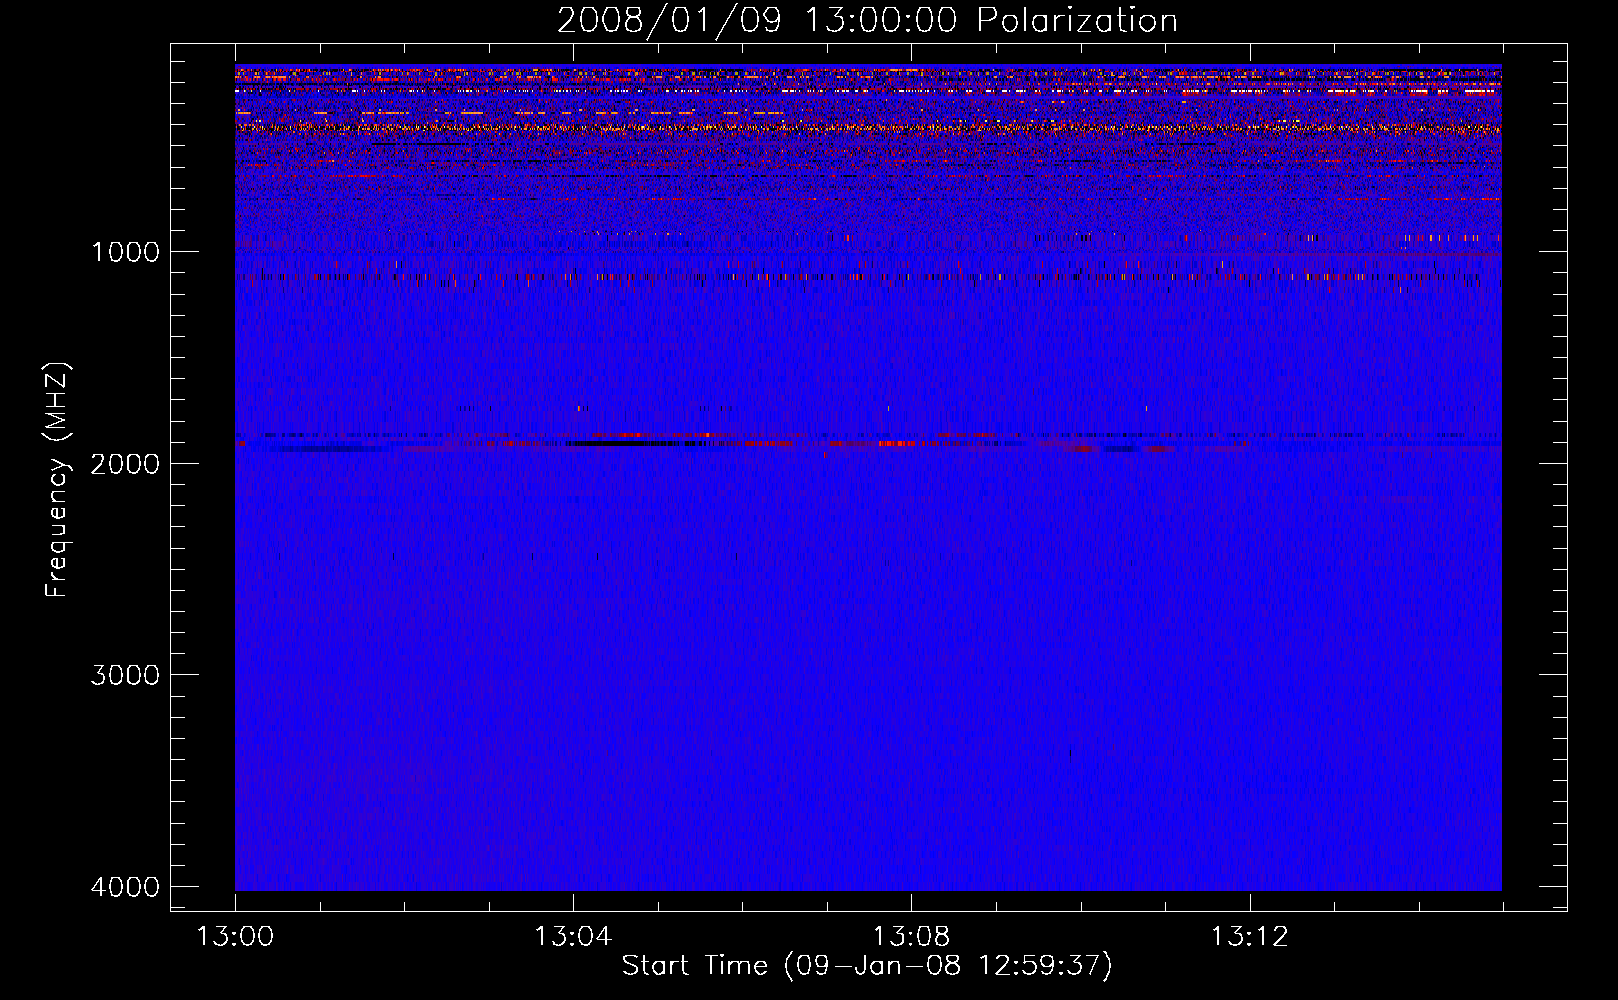Click the 13:04 time tick label
This screenshot has height=1000, width=1618.
click(x=573, y=937)
